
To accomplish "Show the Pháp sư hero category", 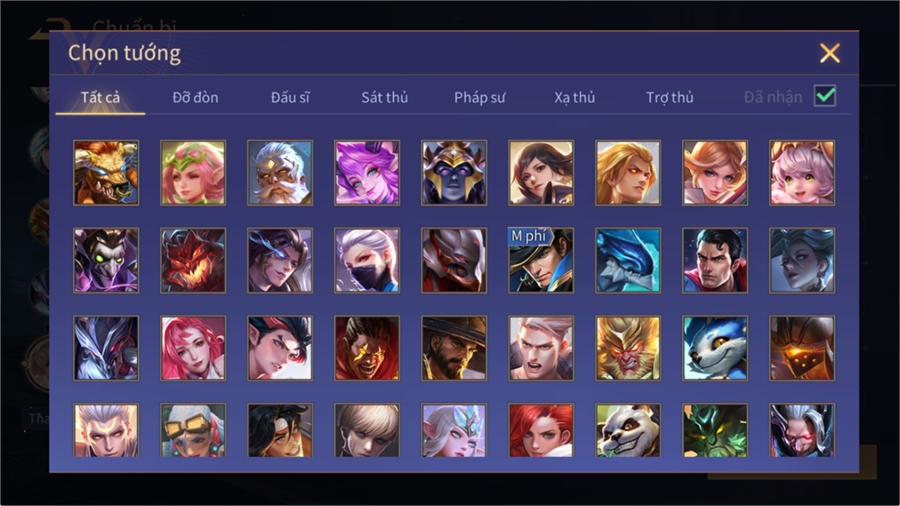I will (479, 98).
